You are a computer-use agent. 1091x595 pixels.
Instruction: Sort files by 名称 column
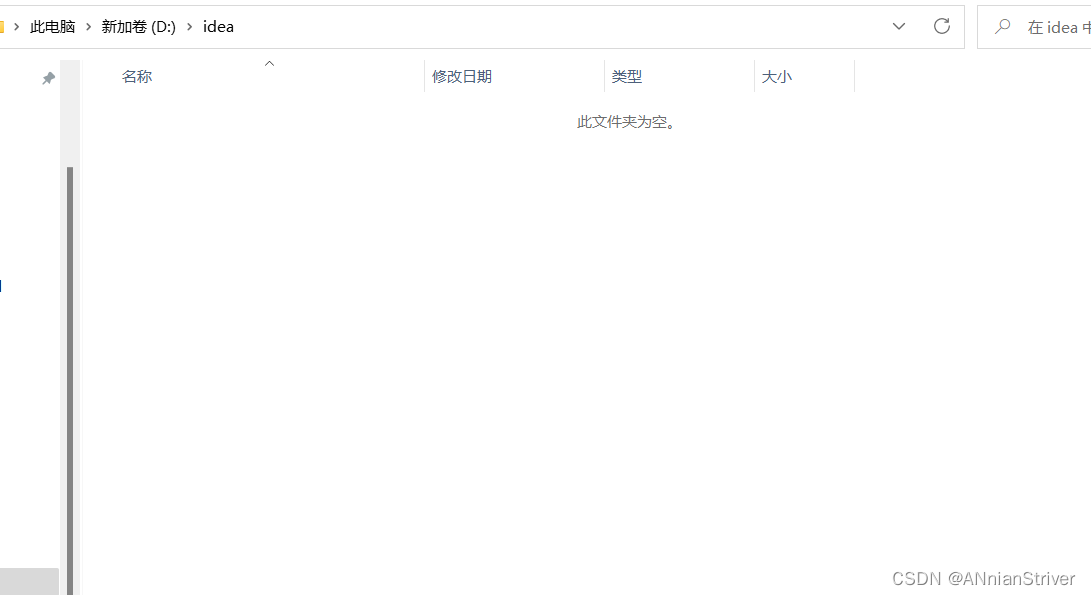point(137,77)
